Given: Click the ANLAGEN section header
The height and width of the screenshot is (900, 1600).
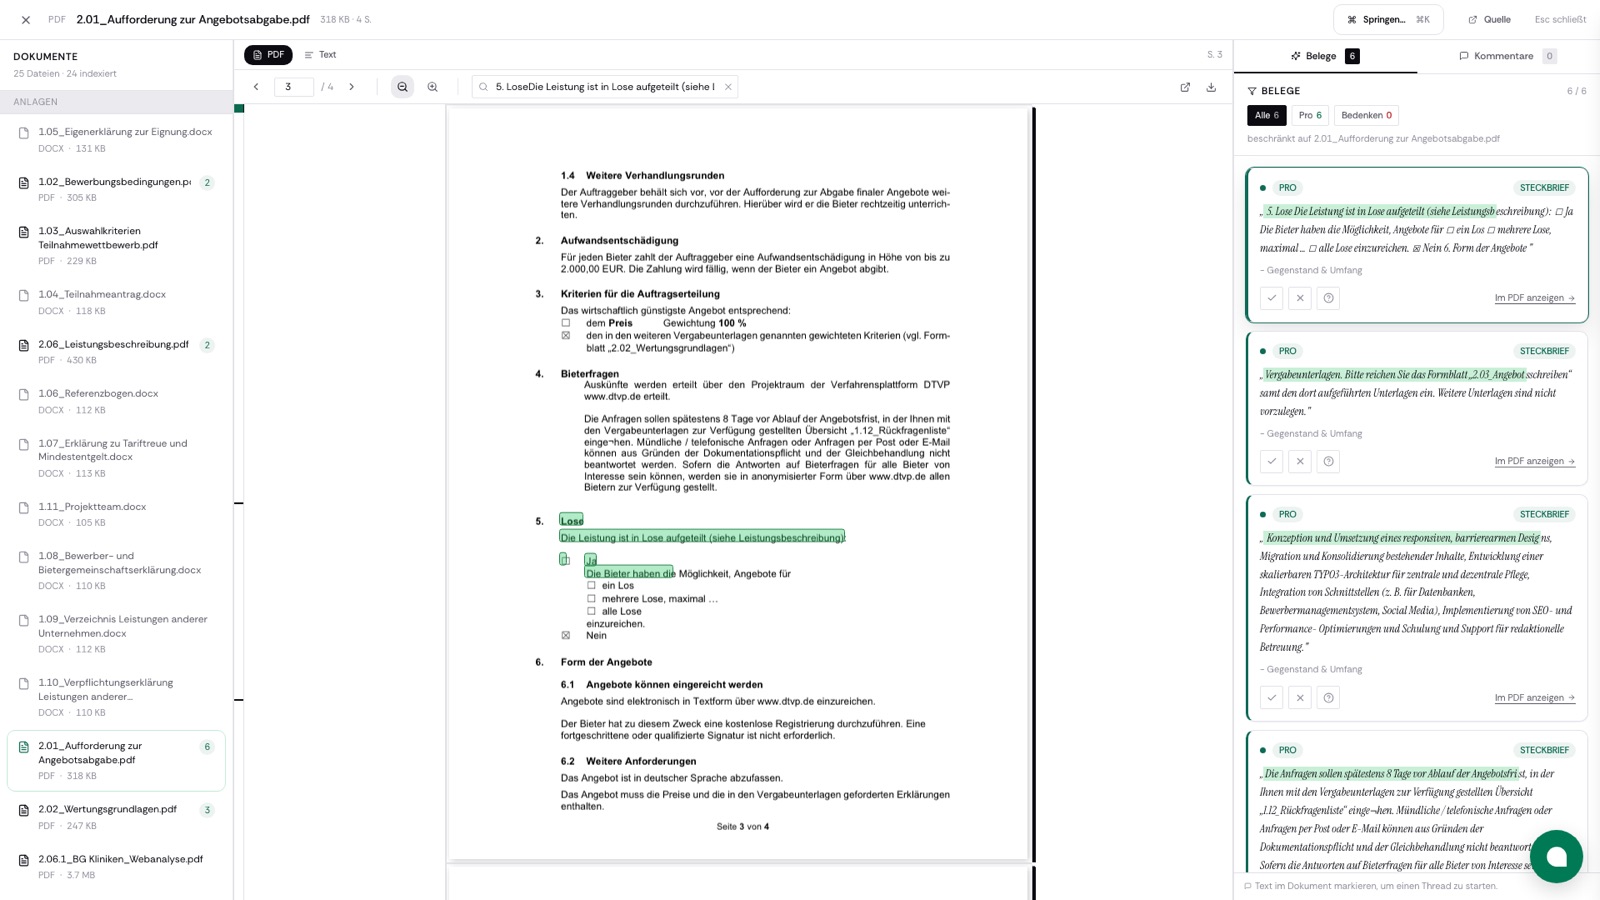Looking at the screenshot, I should [116, 102].
